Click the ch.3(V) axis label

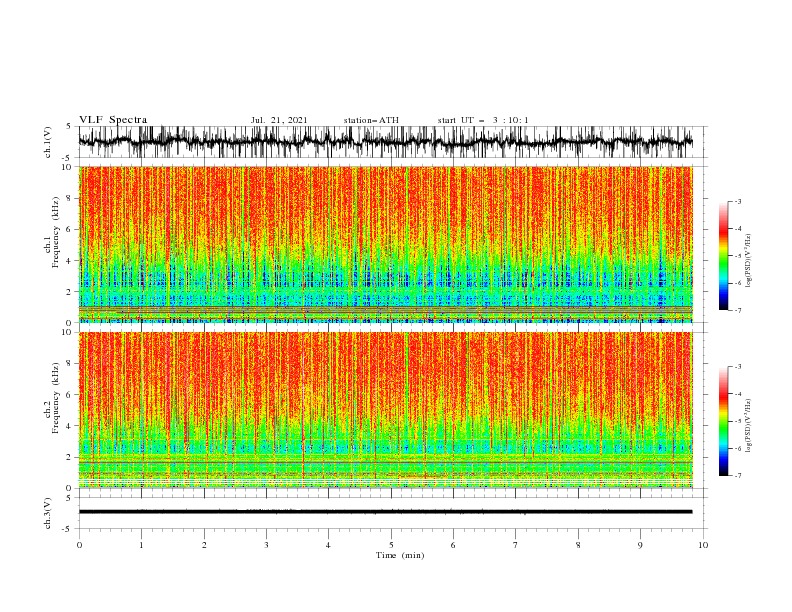(48, 513)
